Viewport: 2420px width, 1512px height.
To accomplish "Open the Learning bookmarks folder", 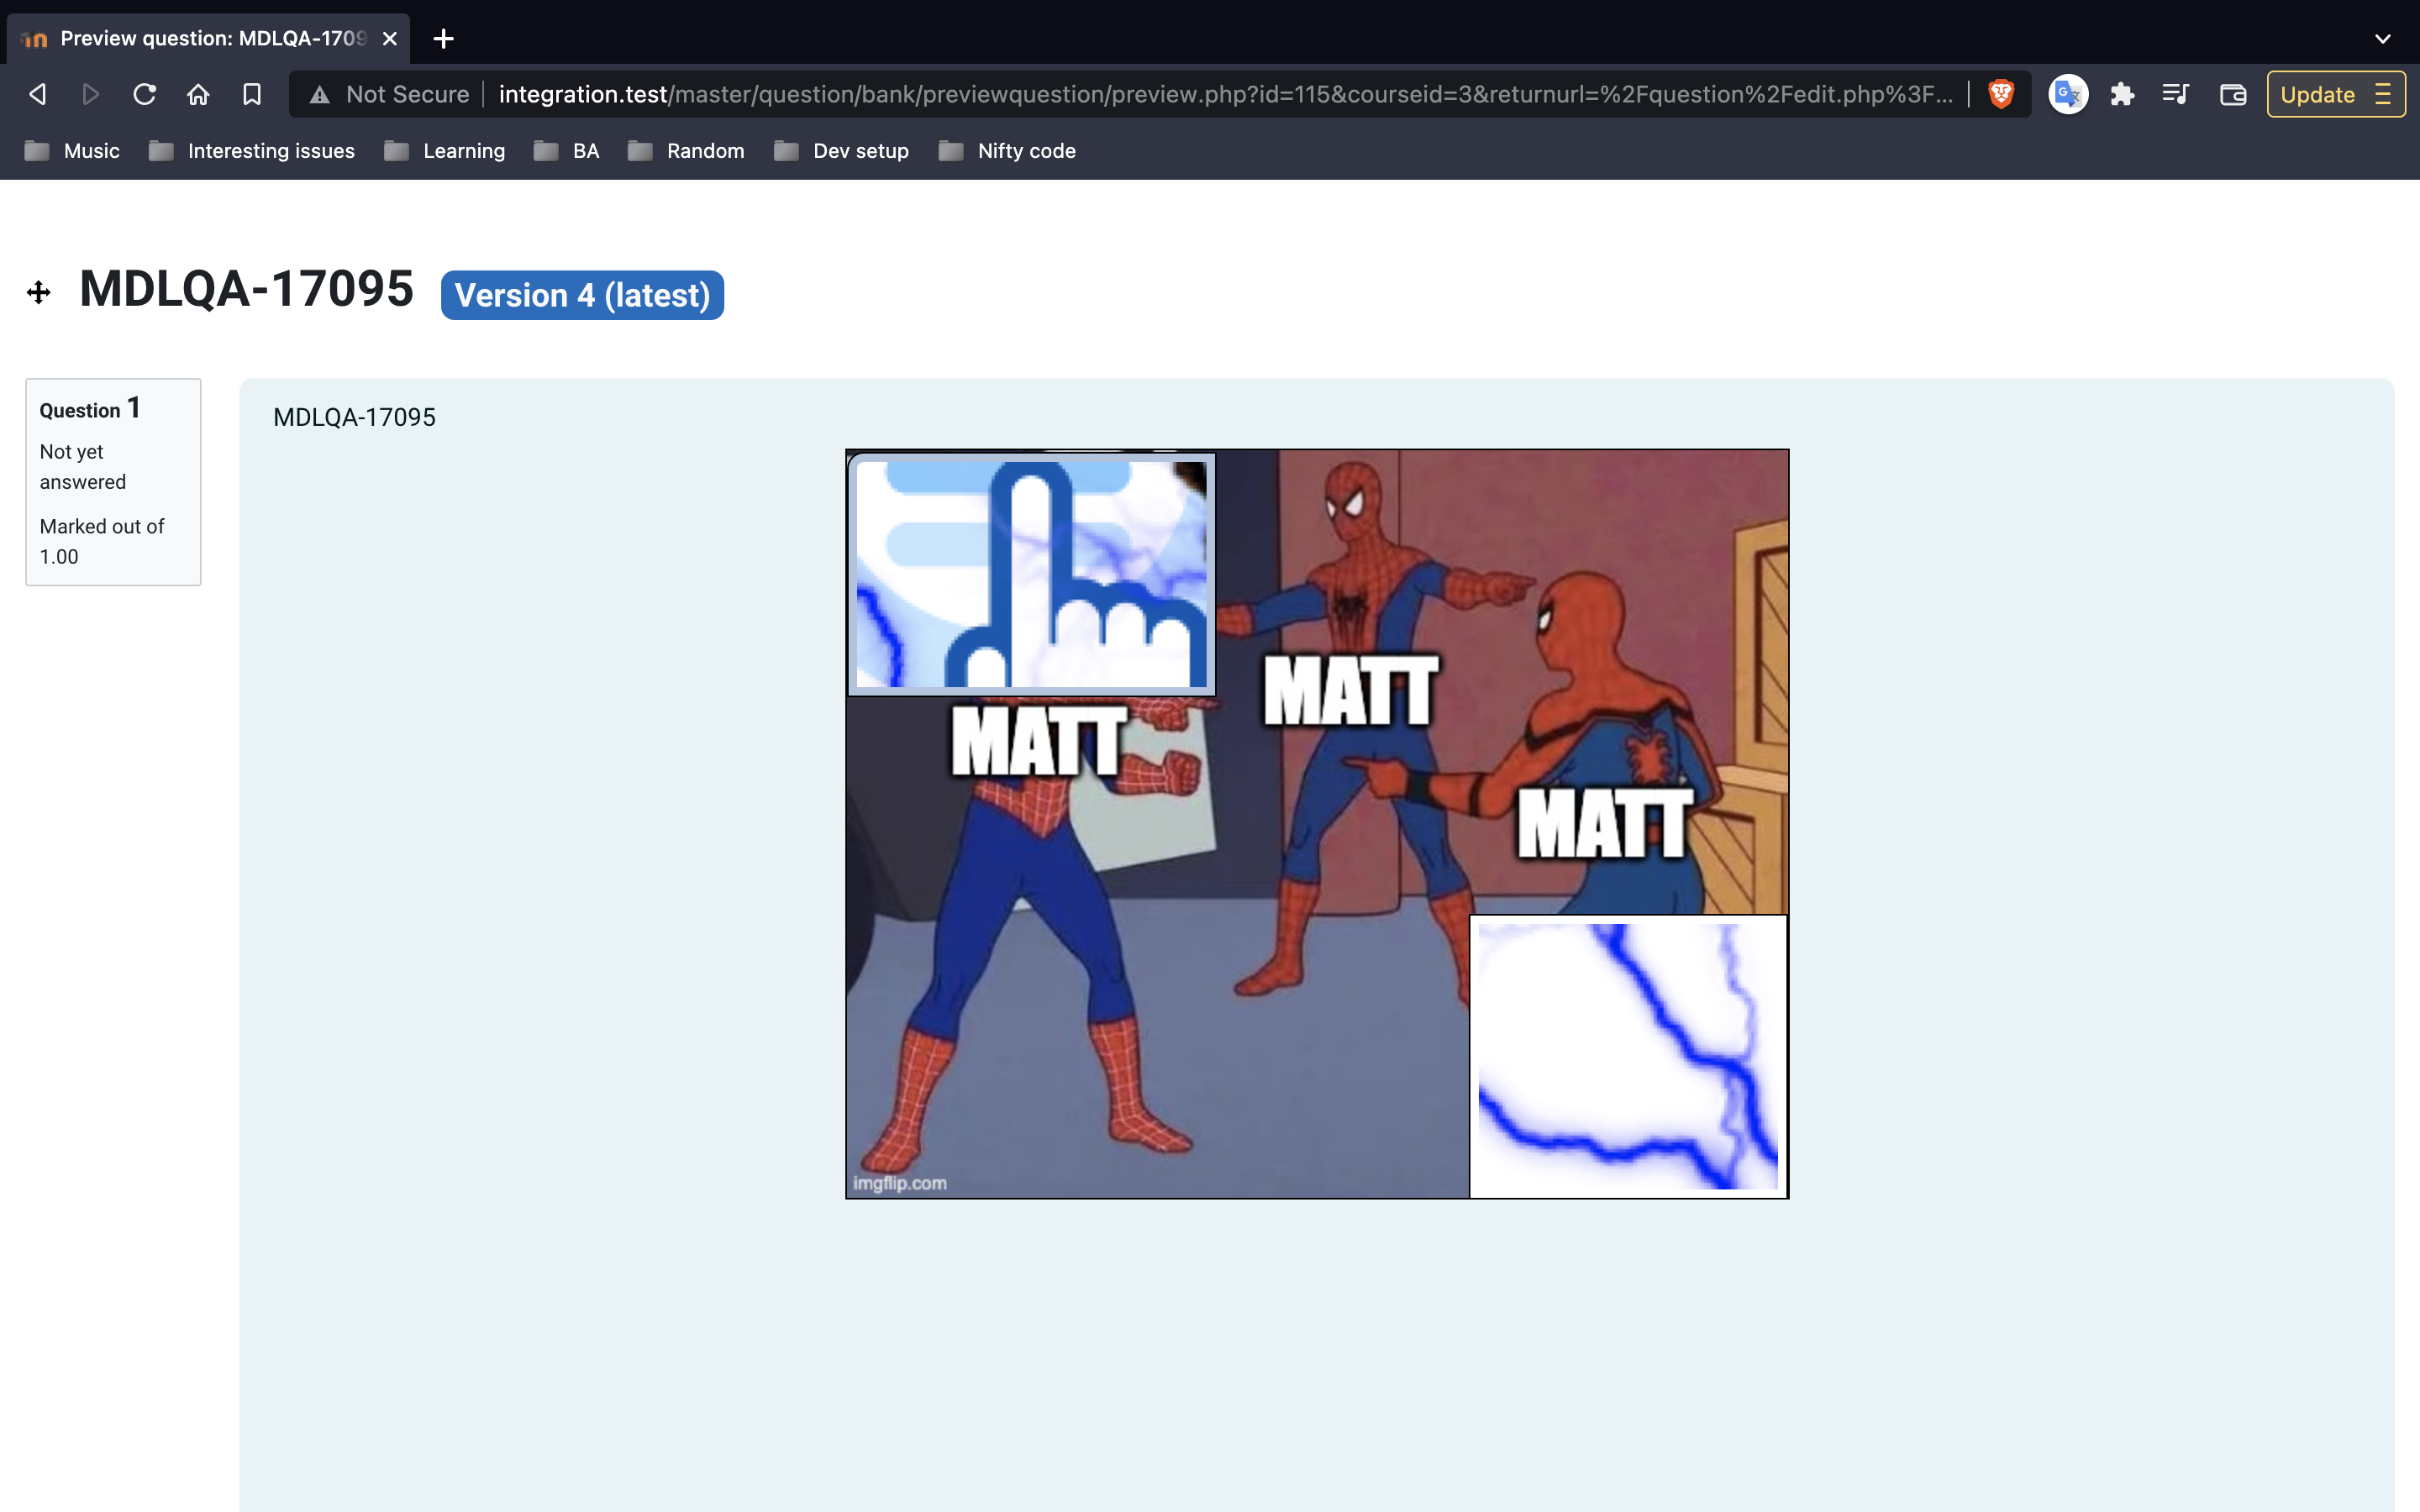I will (x=445, y=151).
